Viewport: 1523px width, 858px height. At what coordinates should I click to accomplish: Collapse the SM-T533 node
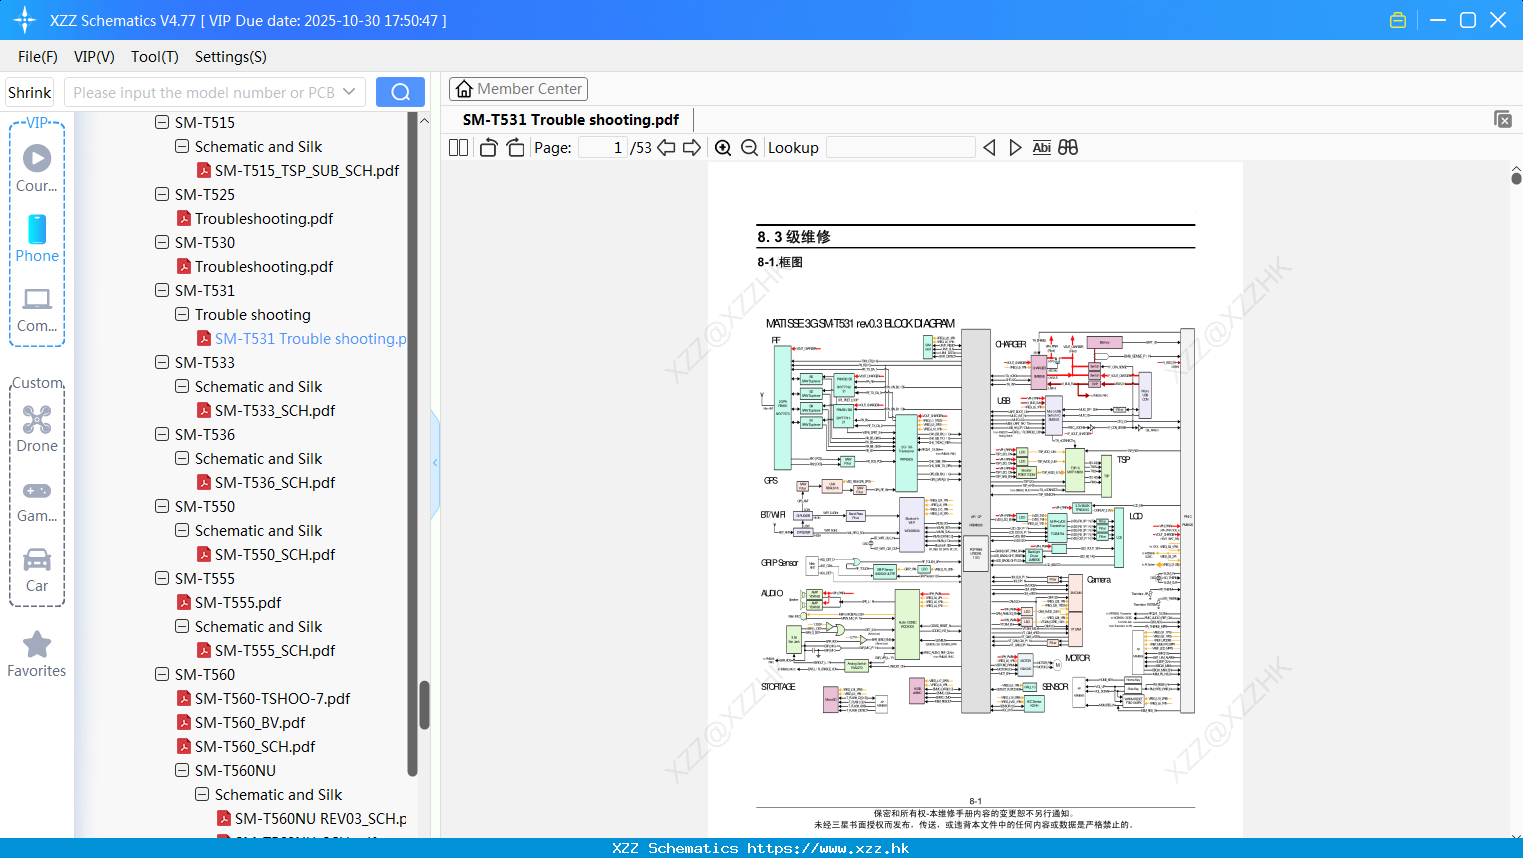[x=162, y=362]
